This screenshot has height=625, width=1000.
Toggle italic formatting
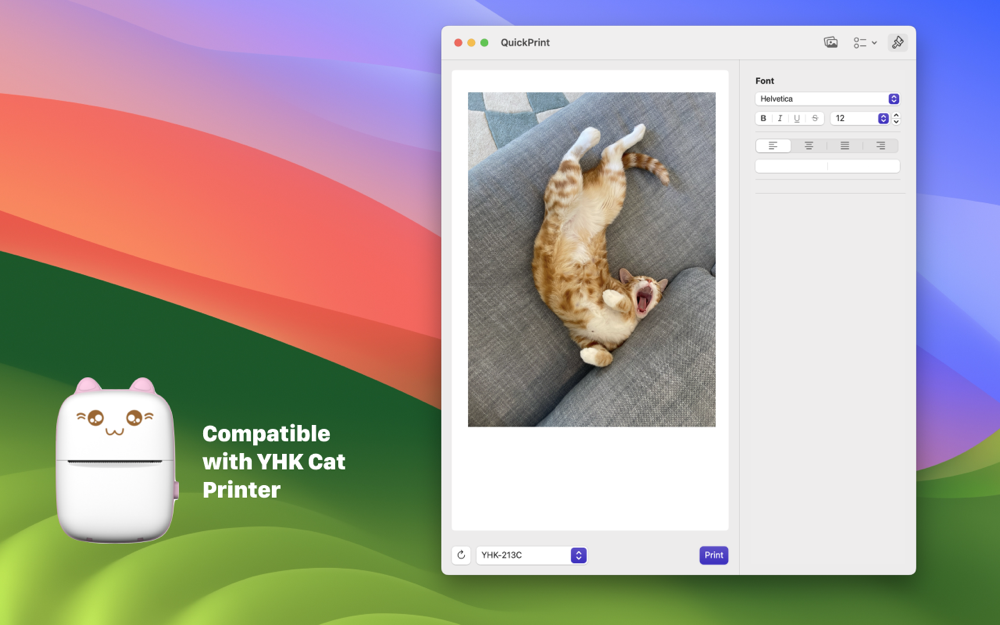[780, 119]
